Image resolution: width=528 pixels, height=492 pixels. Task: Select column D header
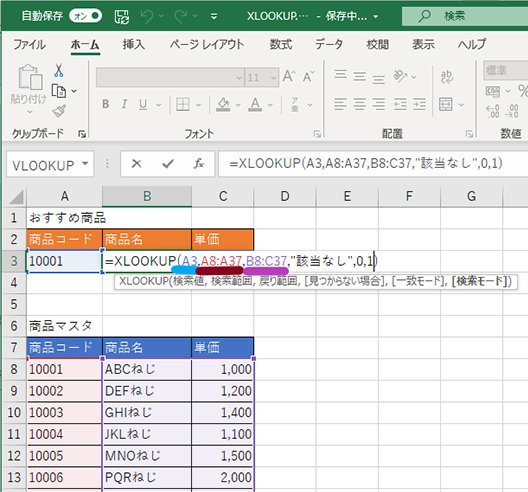coord(285,196)
